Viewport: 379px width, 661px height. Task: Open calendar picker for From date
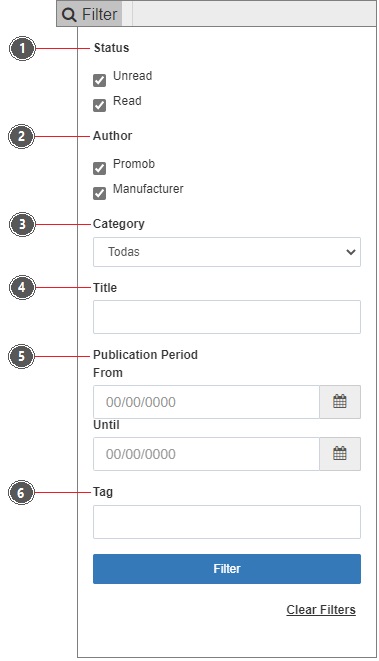[x=340, y=402]
